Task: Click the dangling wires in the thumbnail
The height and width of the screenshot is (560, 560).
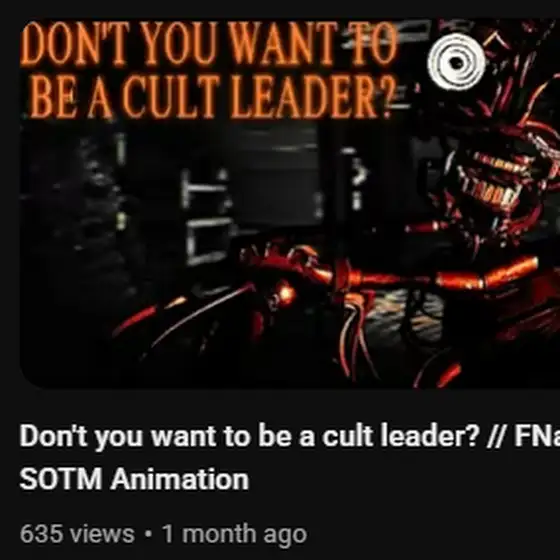Action: click(x=355, y=336)
